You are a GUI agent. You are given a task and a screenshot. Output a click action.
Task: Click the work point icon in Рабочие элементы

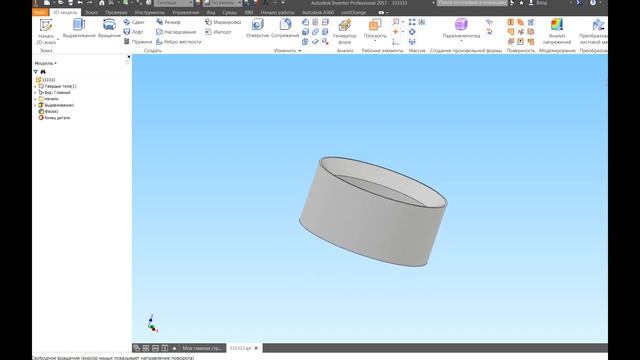(x=396, y=32)
